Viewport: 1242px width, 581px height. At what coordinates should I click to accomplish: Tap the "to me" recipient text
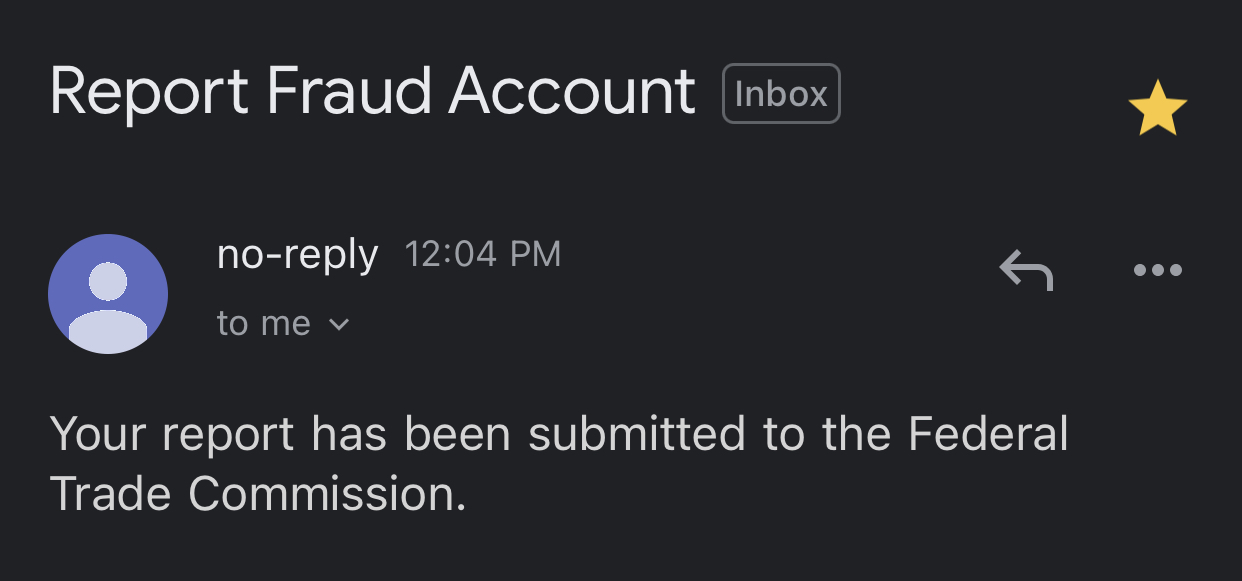pos(264,323)
